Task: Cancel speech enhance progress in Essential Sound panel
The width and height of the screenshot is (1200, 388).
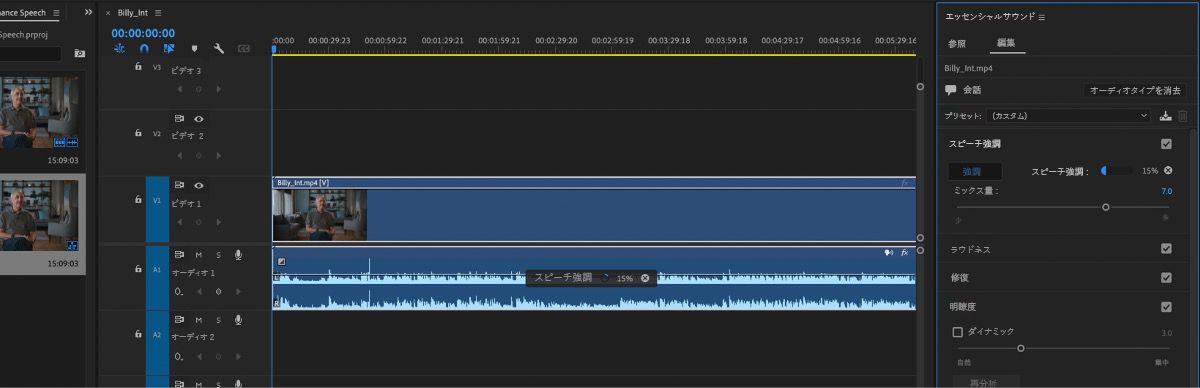Action: pos(1168,171)
